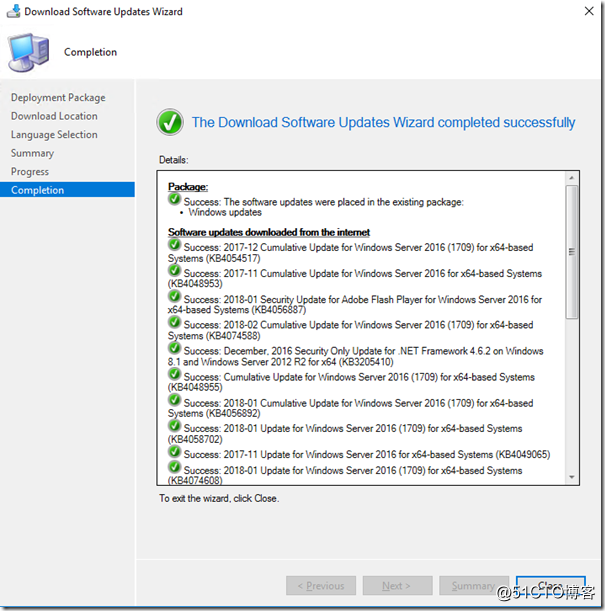
Task: Click the success icon for KB4056892 update
Action: [174, 399]
